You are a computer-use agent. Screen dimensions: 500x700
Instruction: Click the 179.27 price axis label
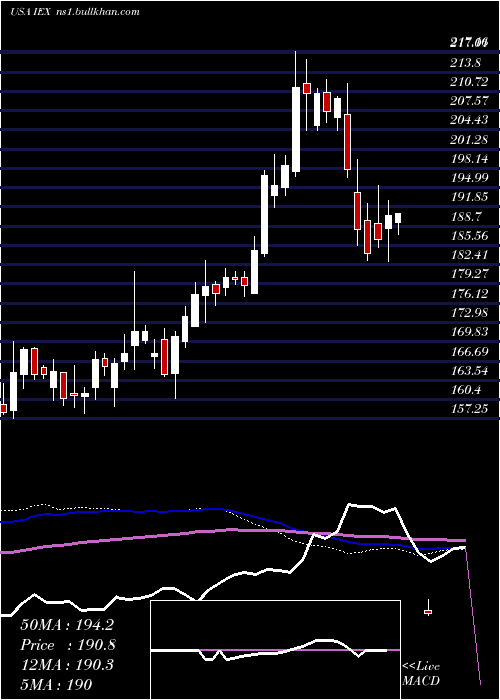coord(469,274)
